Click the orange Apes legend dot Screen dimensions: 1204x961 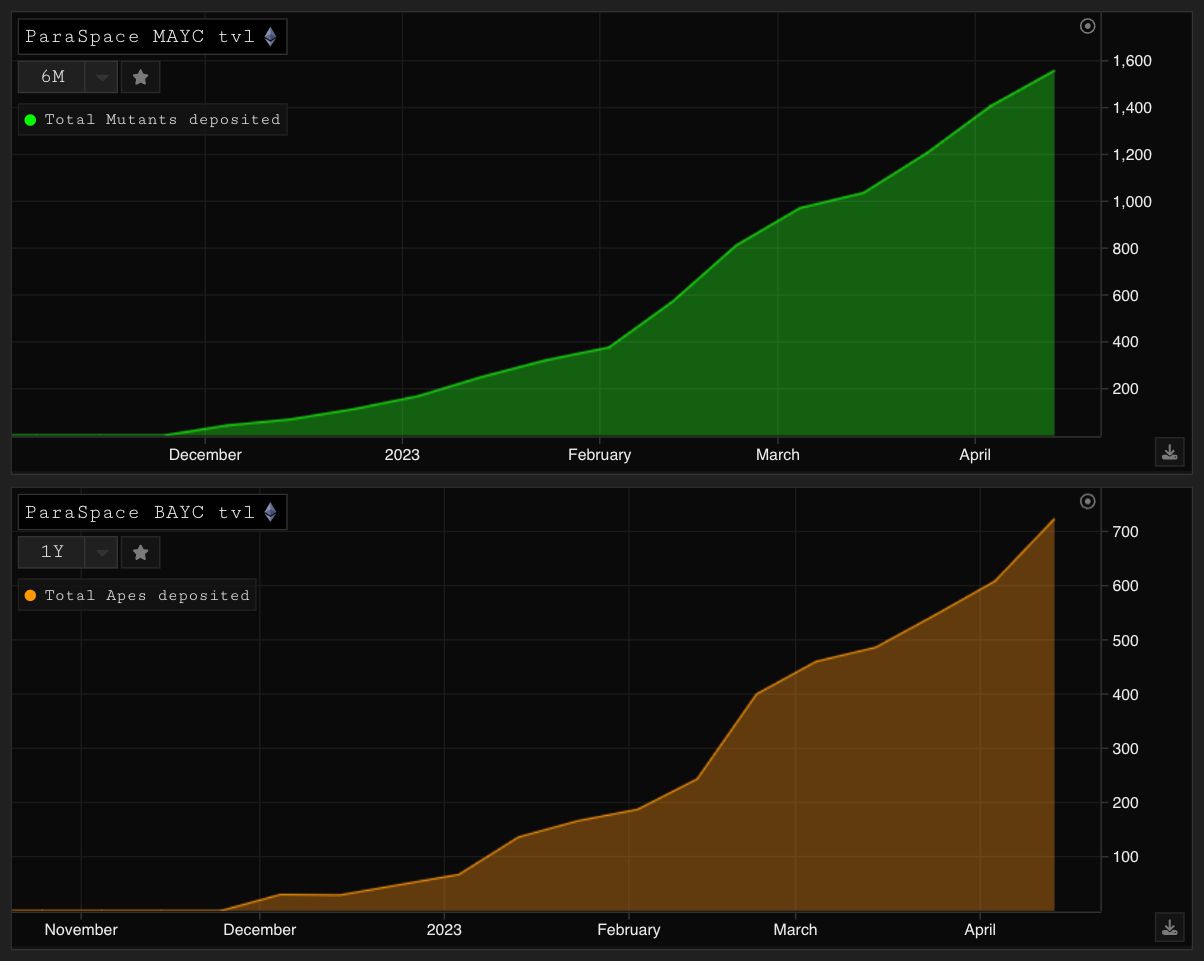(x=30, y=596)
